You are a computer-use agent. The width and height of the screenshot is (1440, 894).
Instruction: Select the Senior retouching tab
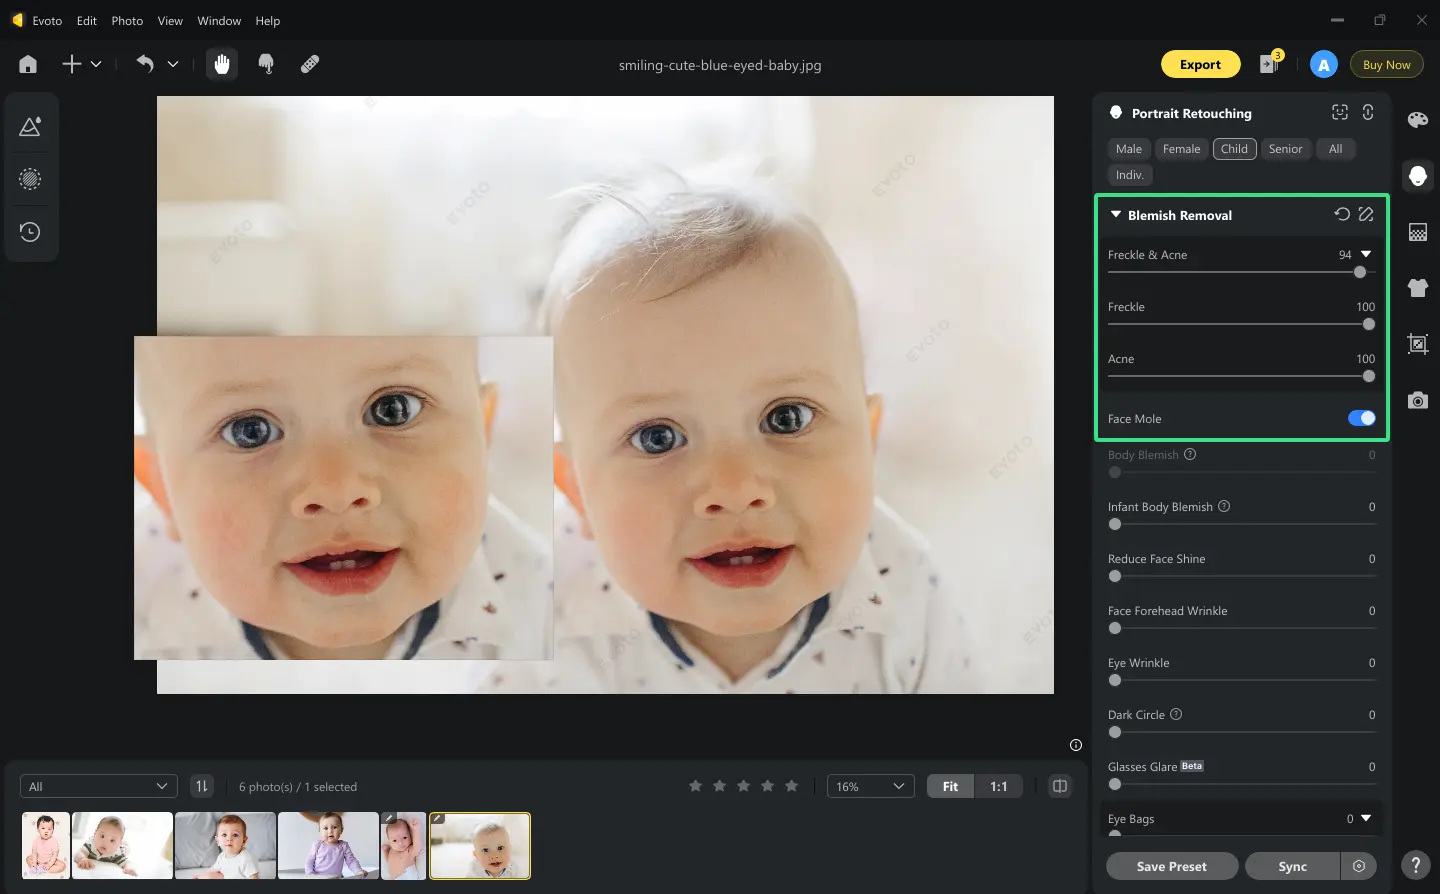(1286, 148)
